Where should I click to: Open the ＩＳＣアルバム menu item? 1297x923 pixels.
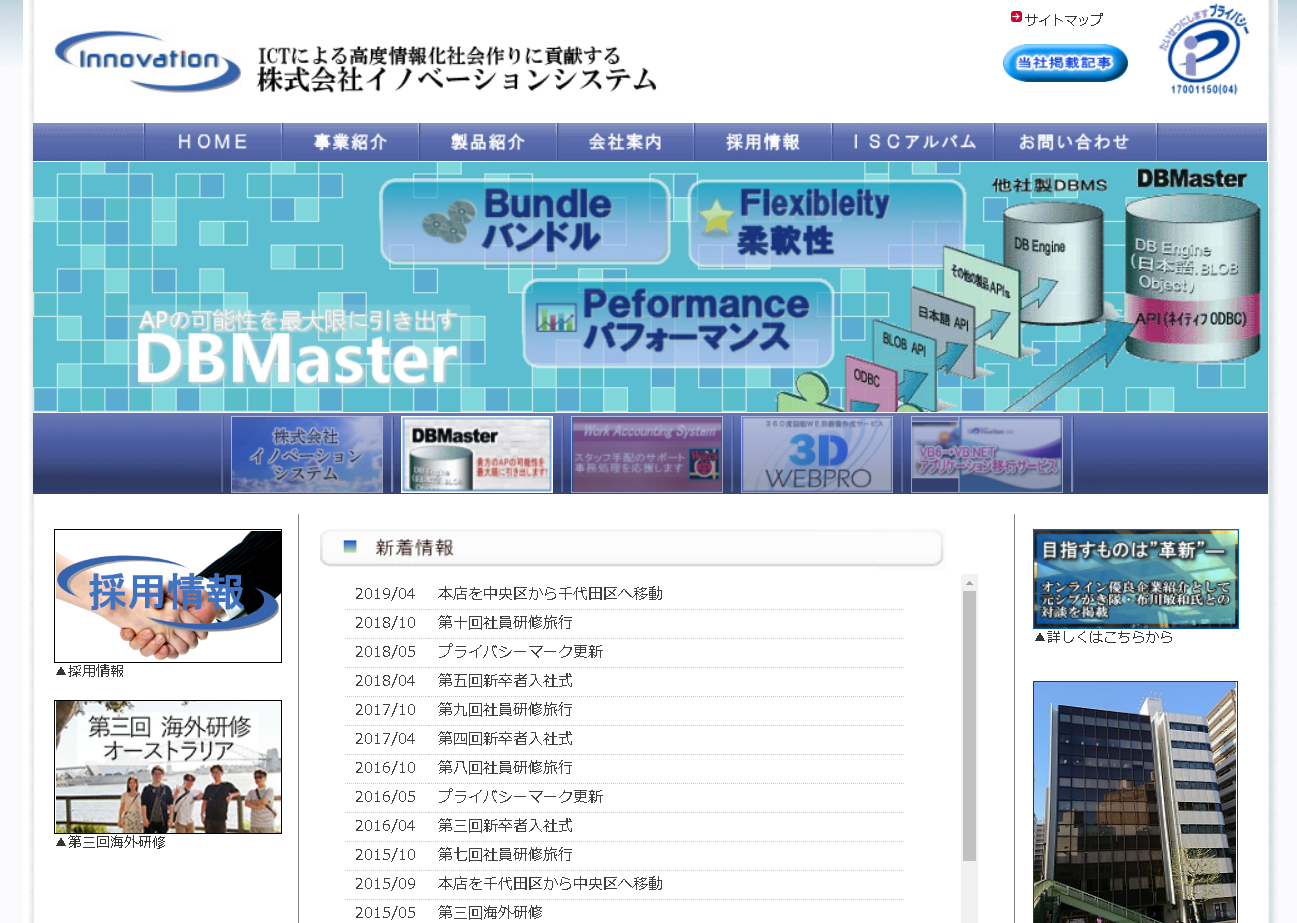click(x=913, y=142)
